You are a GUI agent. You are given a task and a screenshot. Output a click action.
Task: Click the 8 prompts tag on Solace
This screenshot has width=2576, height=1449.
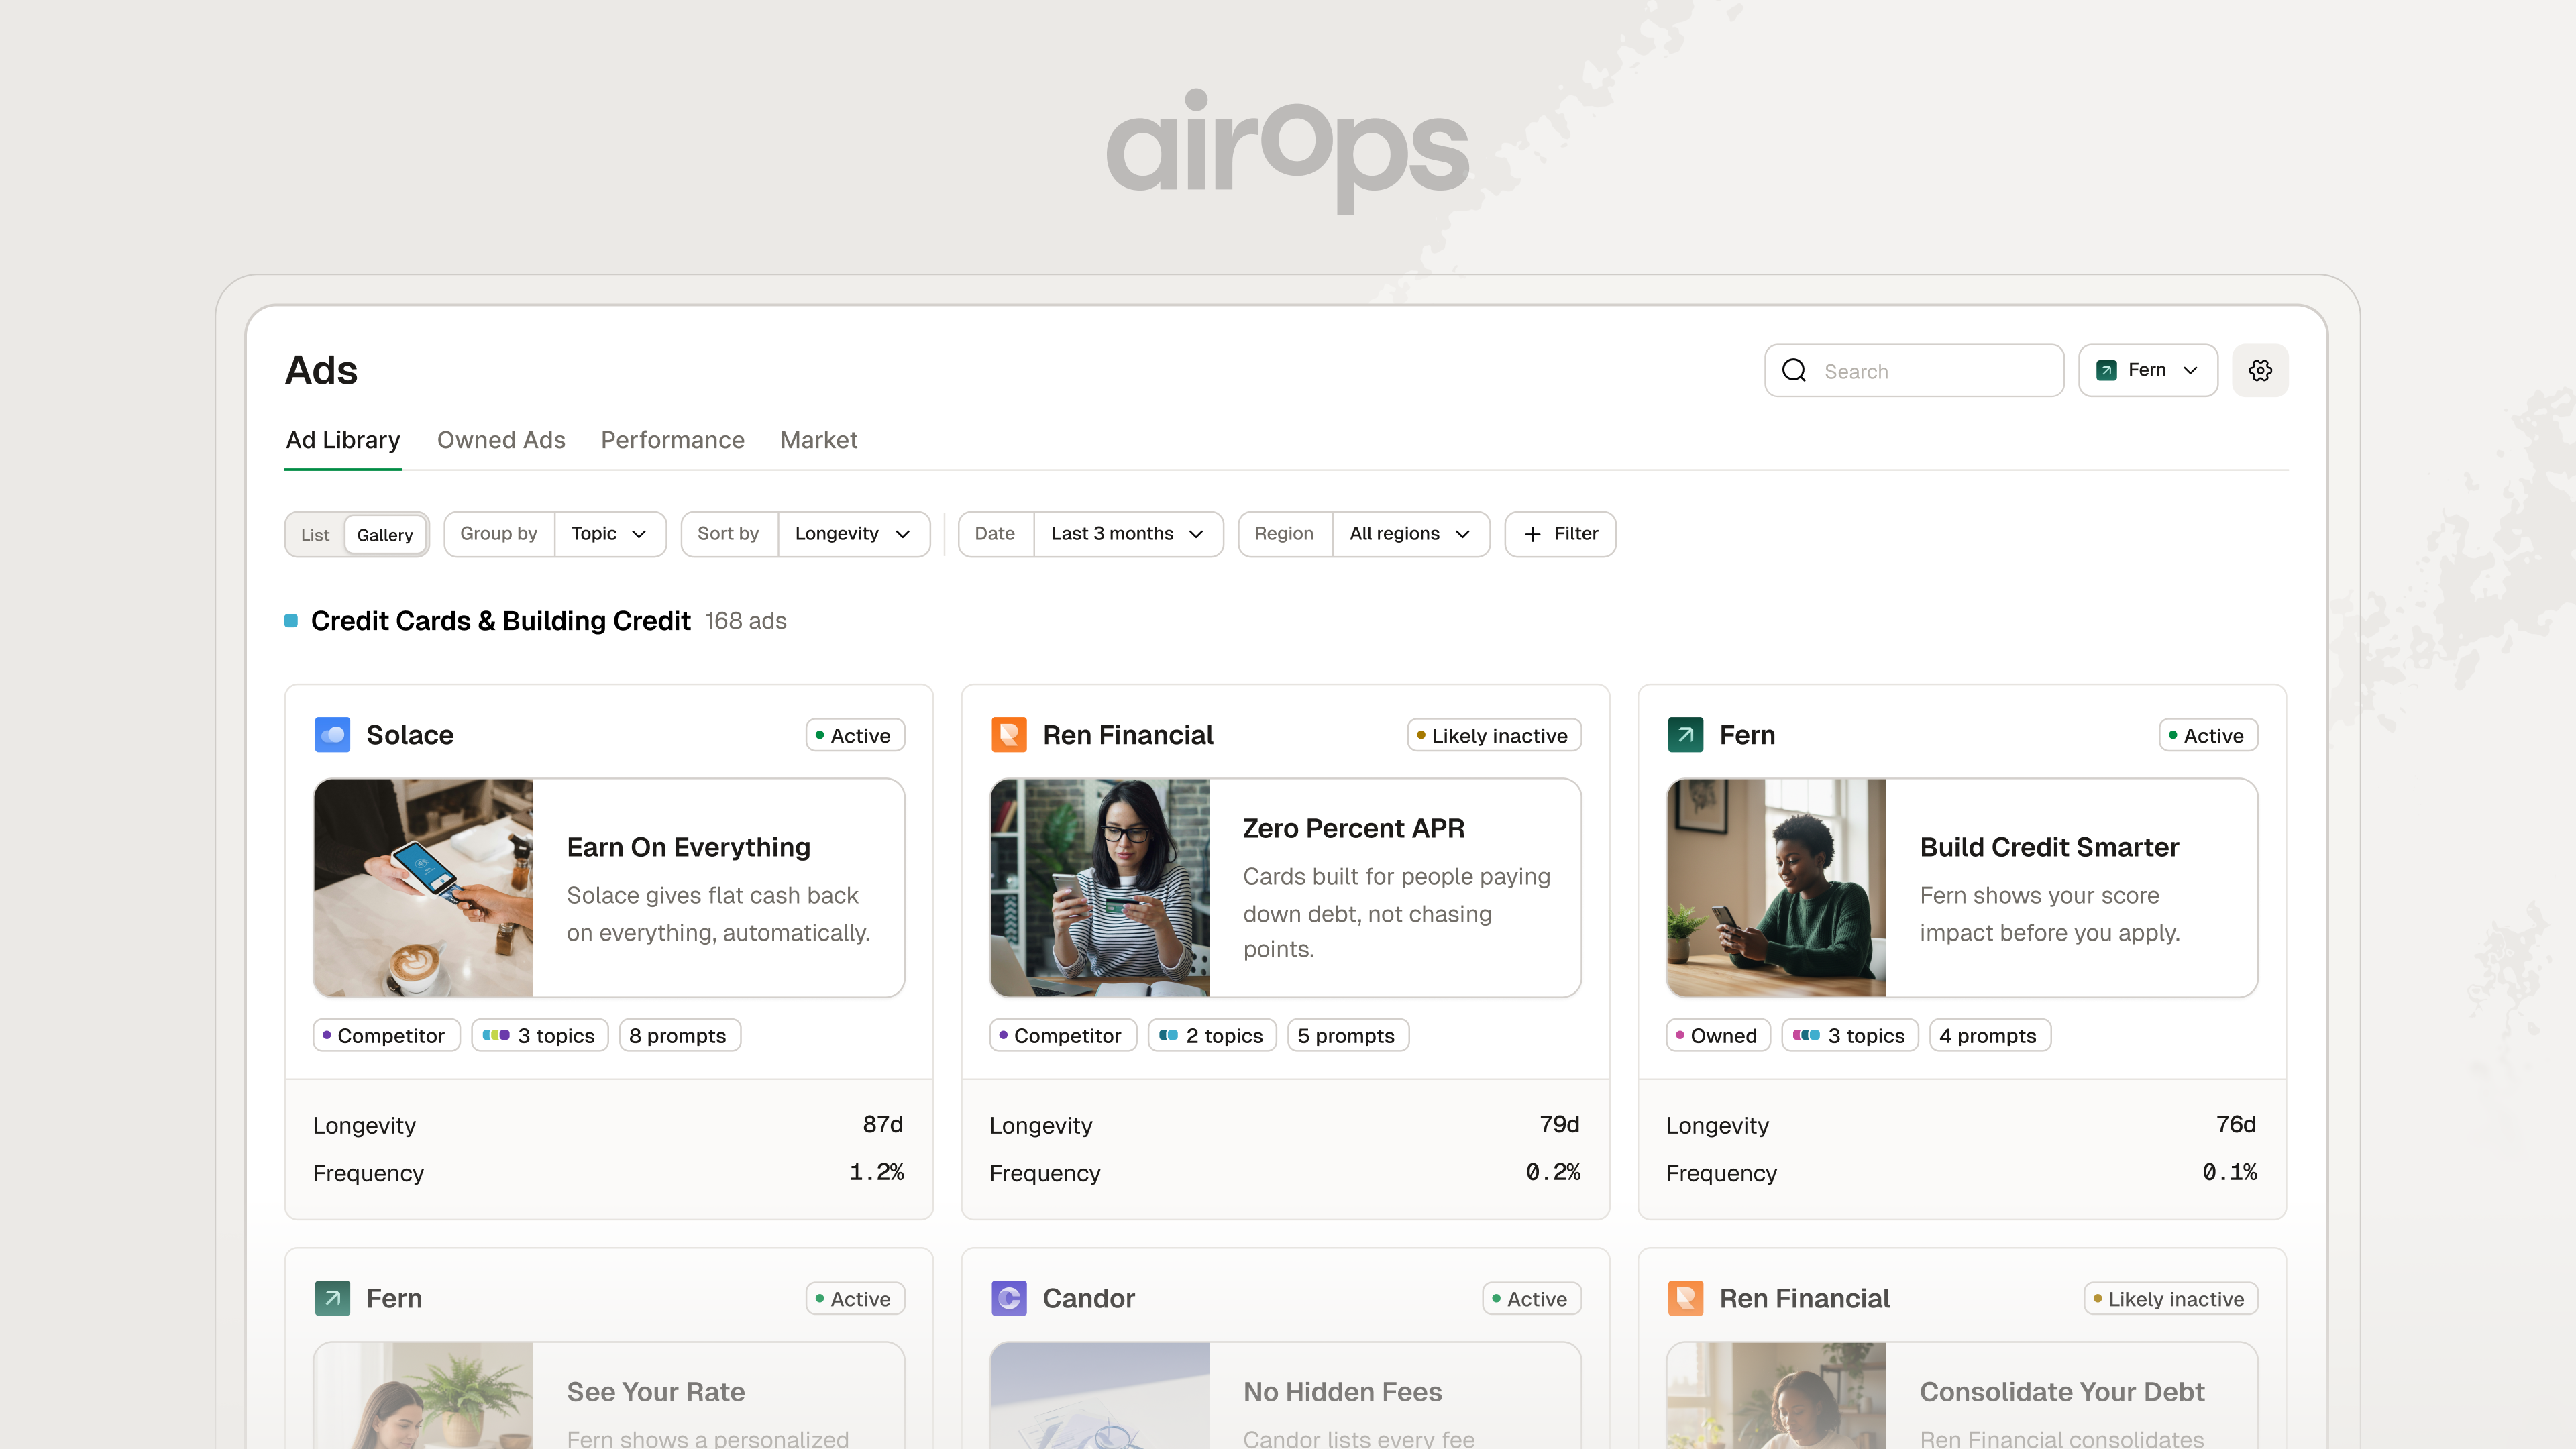point(679,1035)
